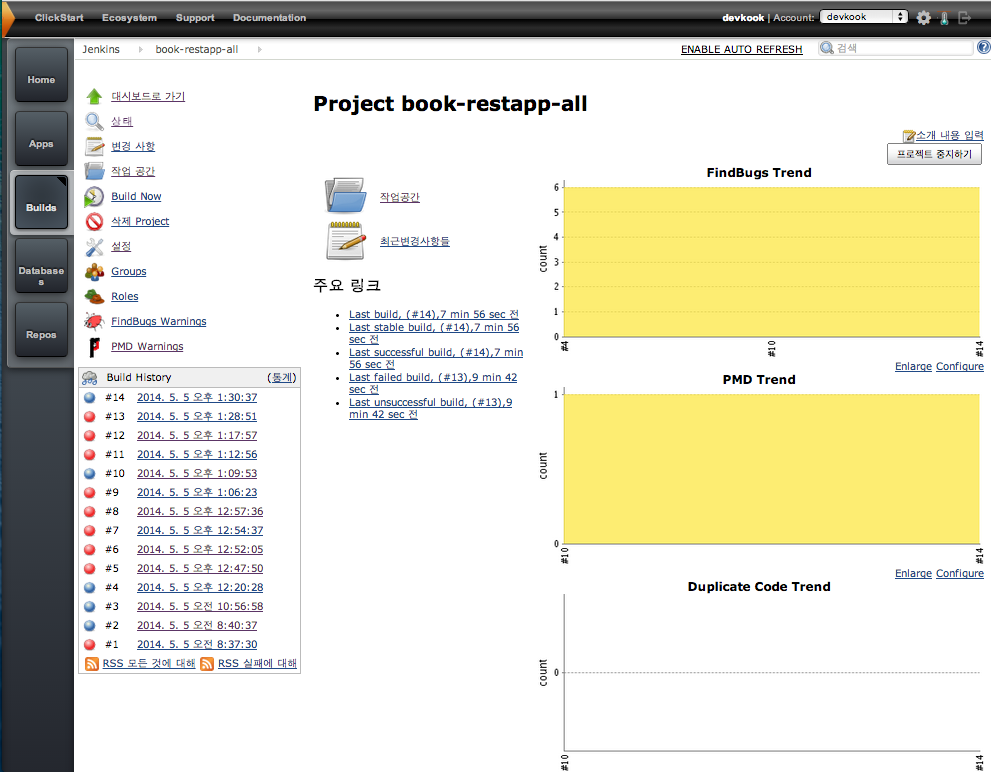Click the wrench configure icon
The width and height of the screenshot is (991, 772).
pos(94,247)
